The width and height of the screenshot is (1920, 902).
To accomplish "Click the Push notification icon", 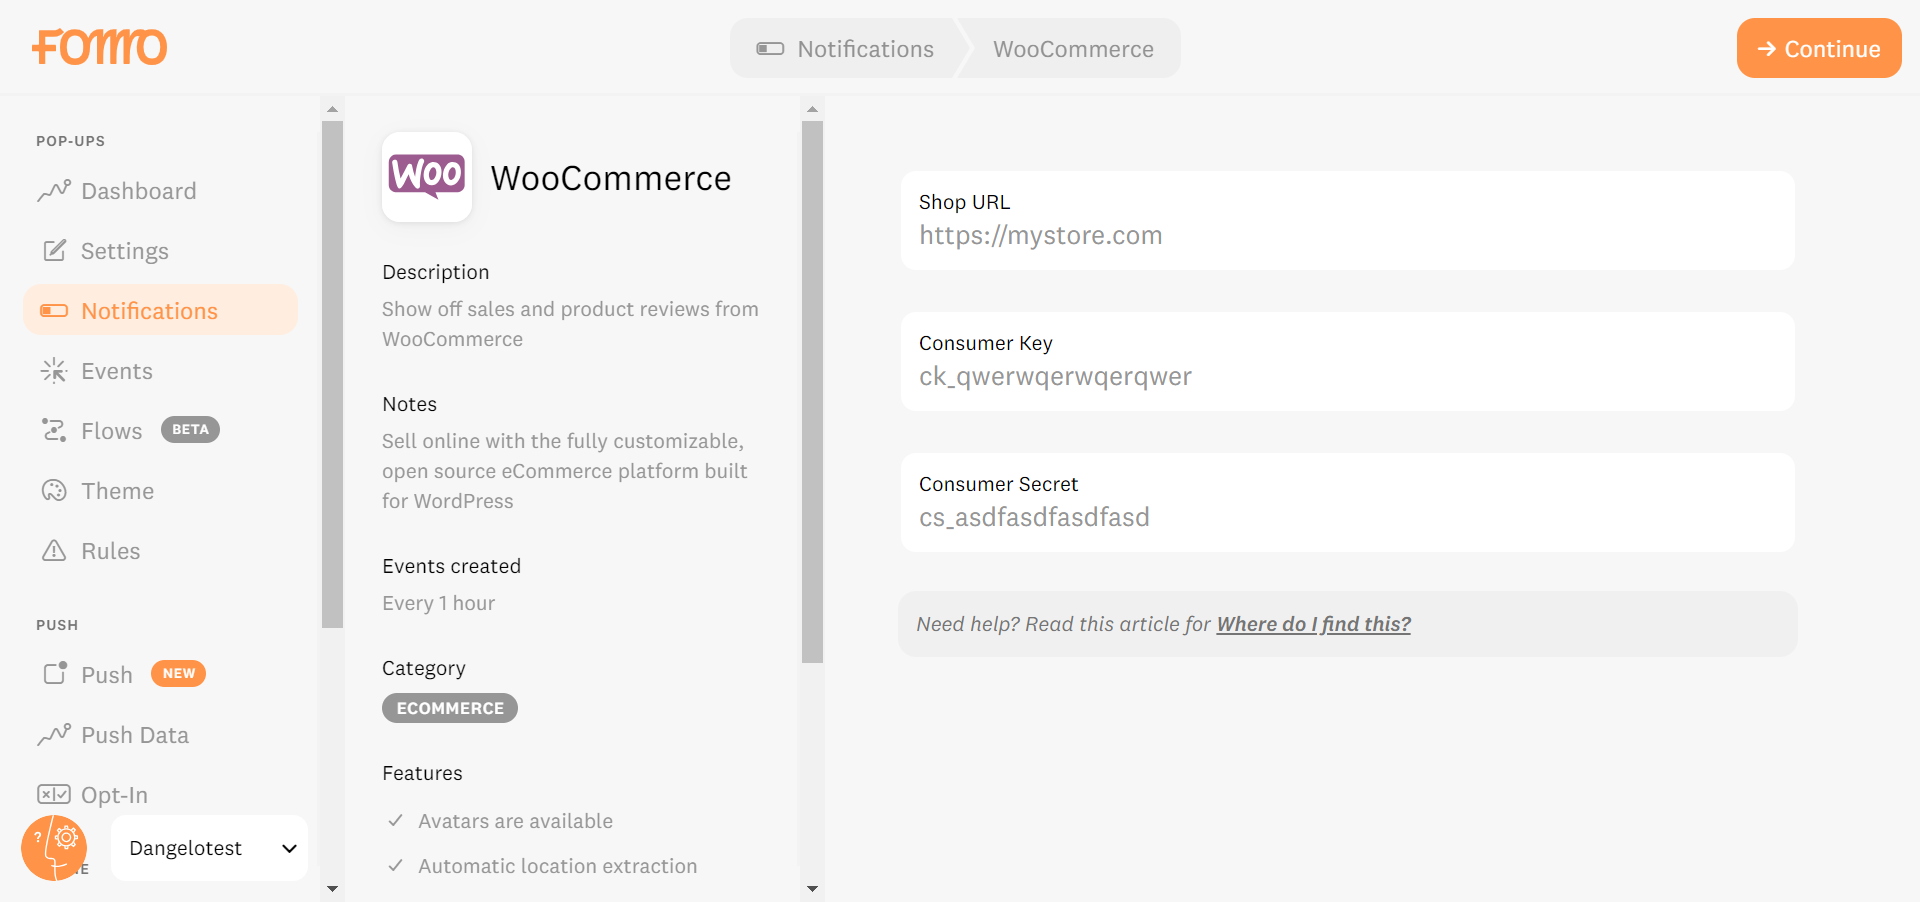I will point(55,673).
